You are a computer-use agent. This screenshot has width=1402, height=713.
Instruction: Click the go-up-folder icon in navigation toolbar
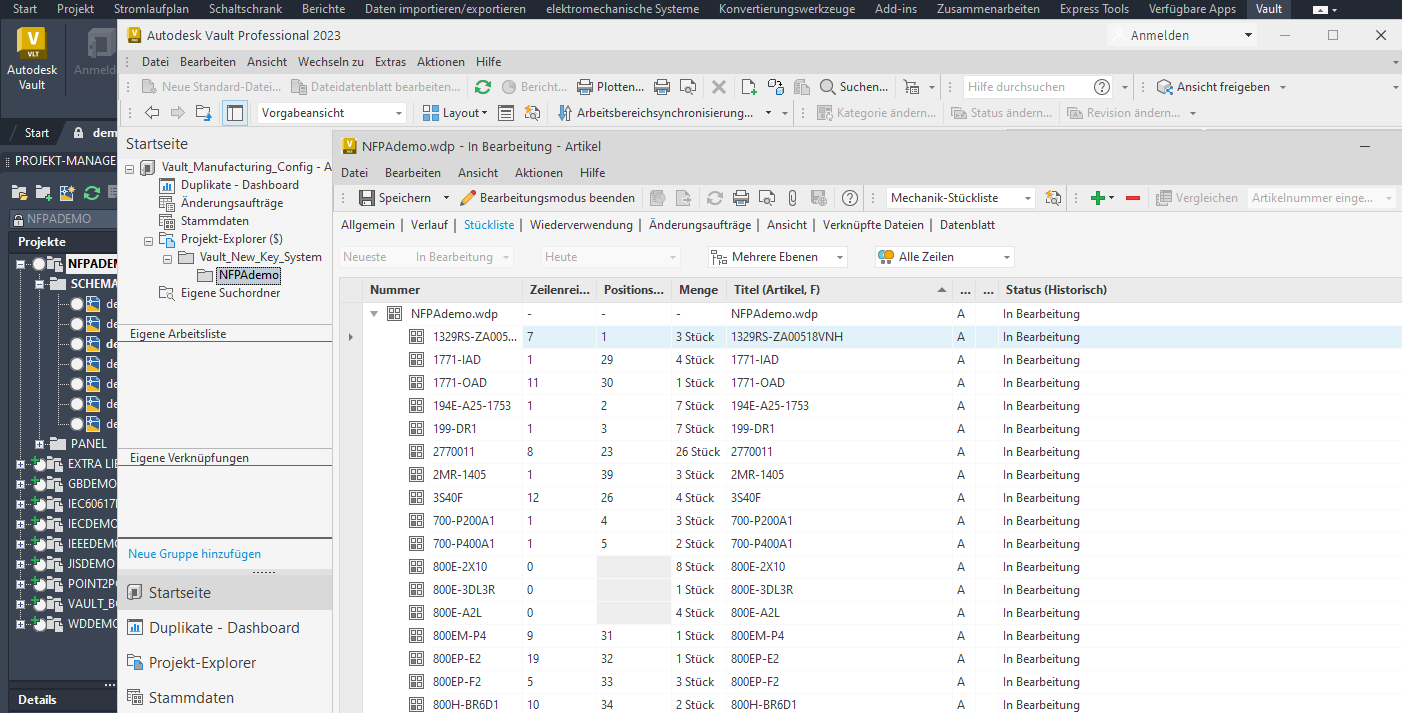pyautogui.click(x=203, y=113)
